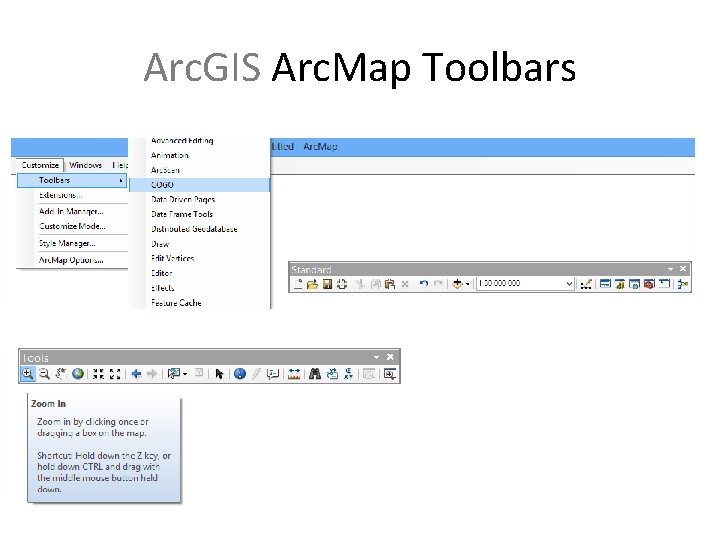
Task: Open the Customize menu
Action: (x=40, y=165)
